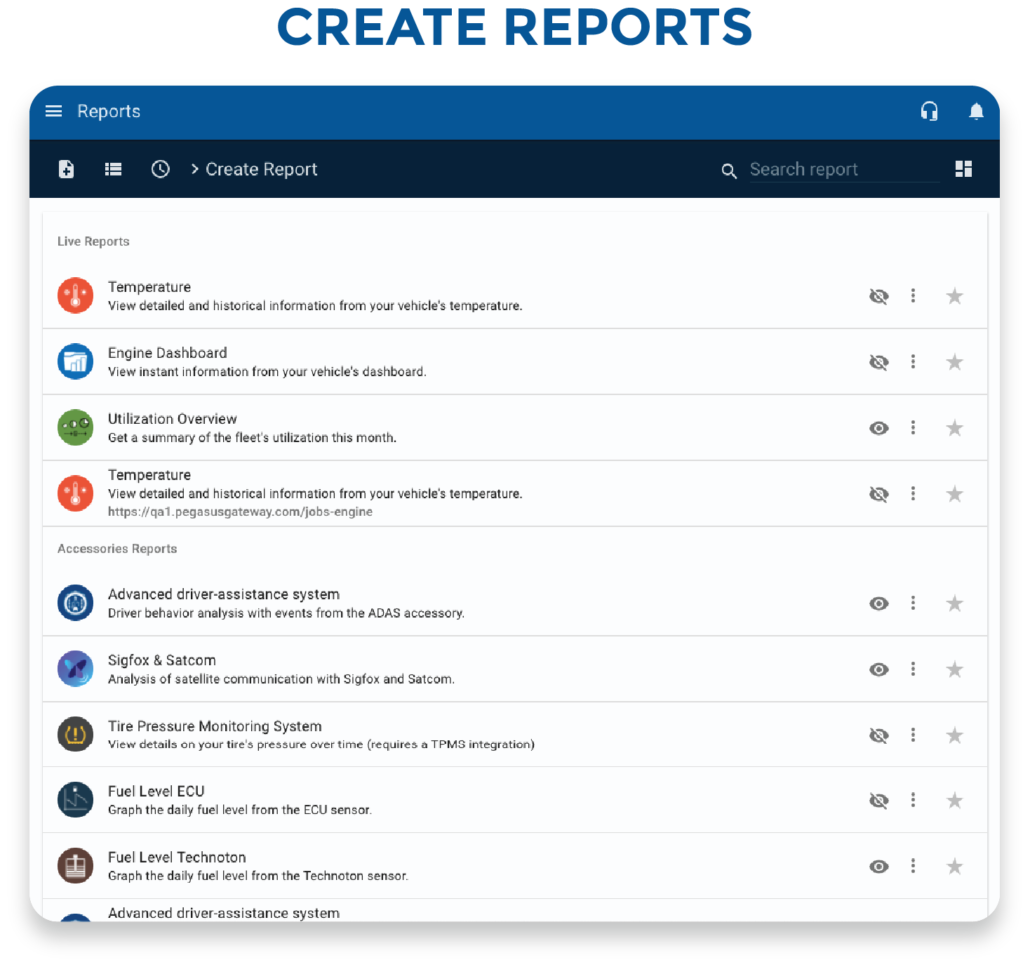Hide the Fuel Level Technoton report
Screen dimensions: 1030x967
(879, 866)
